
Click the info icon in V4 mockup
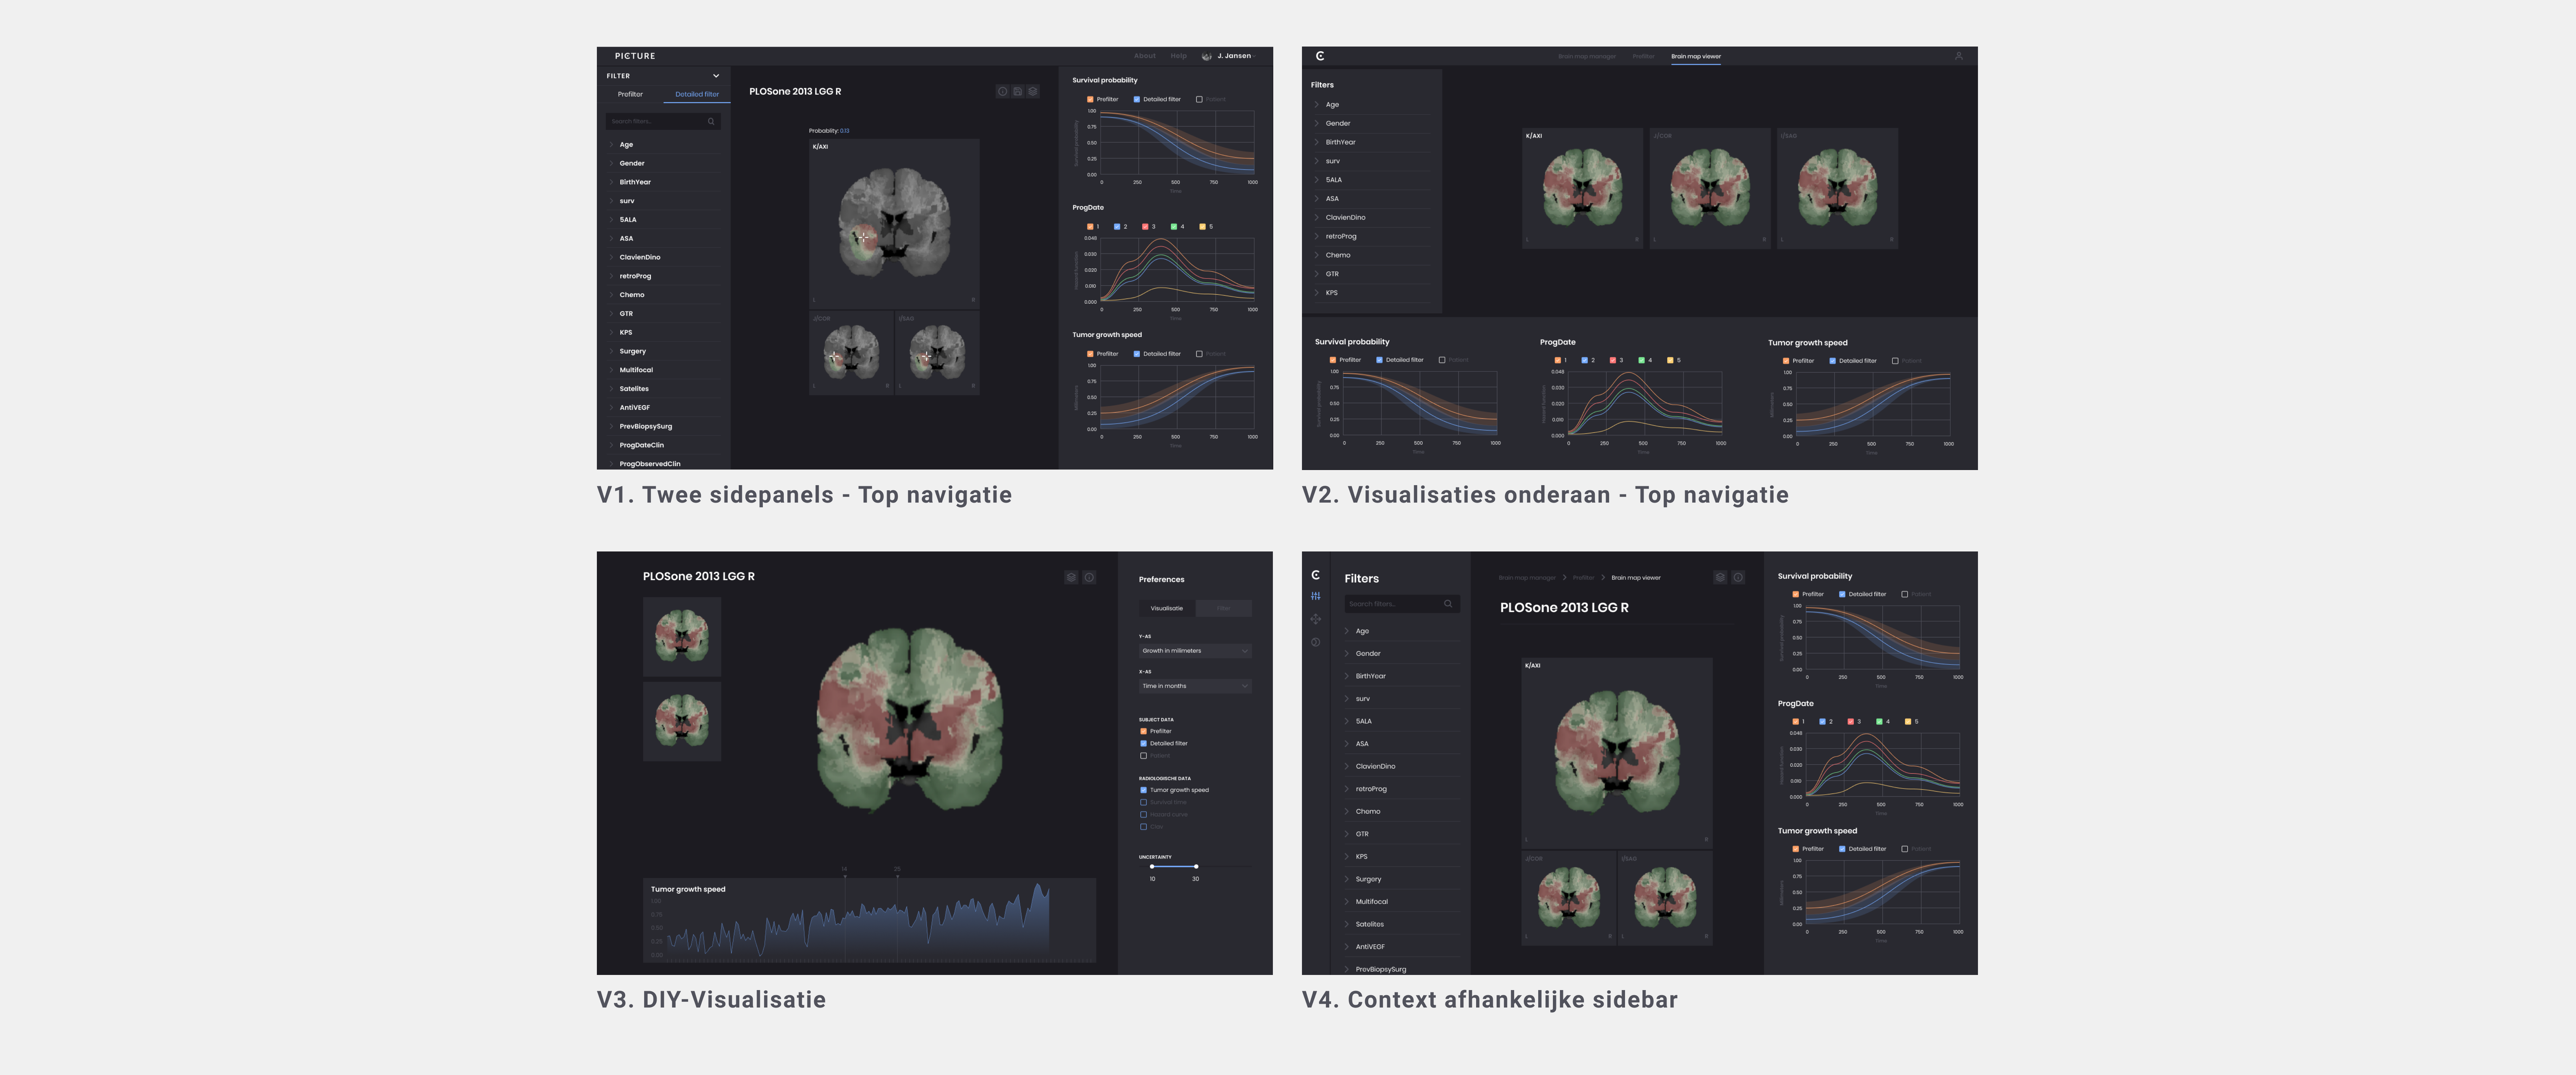point(1738,577)
